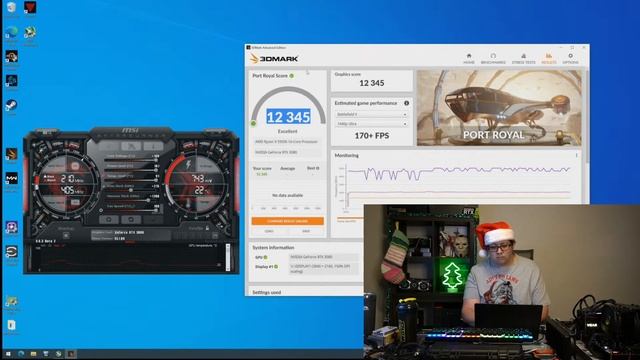The image size is (640, 360).
Task: Click Afterburner Kombustor K button
Action: 109,146
